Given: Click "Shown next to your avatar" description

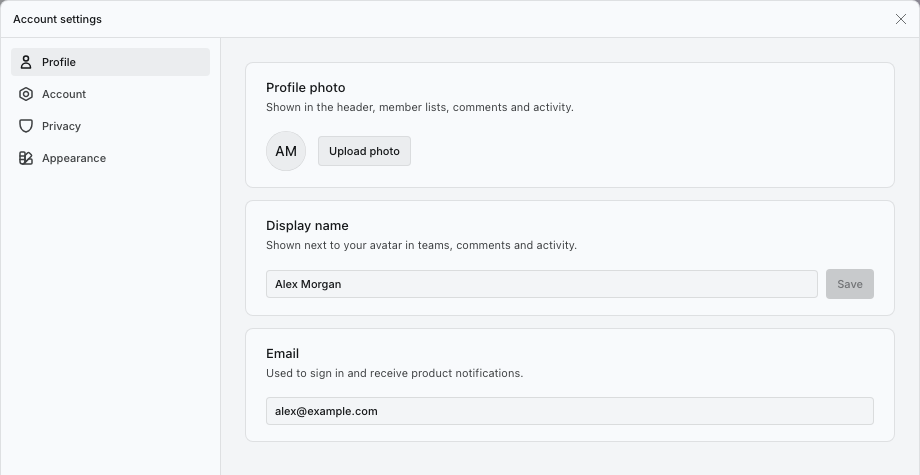Looking at the screenshot, I should 421,245.
